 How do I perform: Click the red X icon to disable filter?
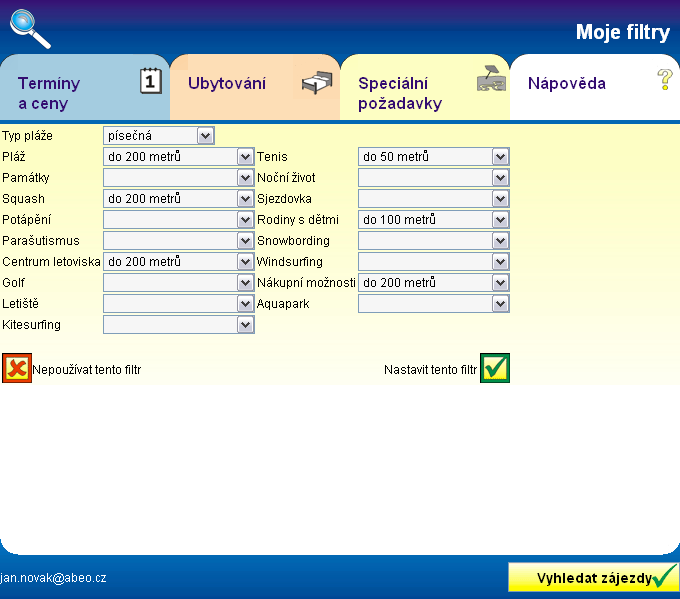(x=17, y=368)
